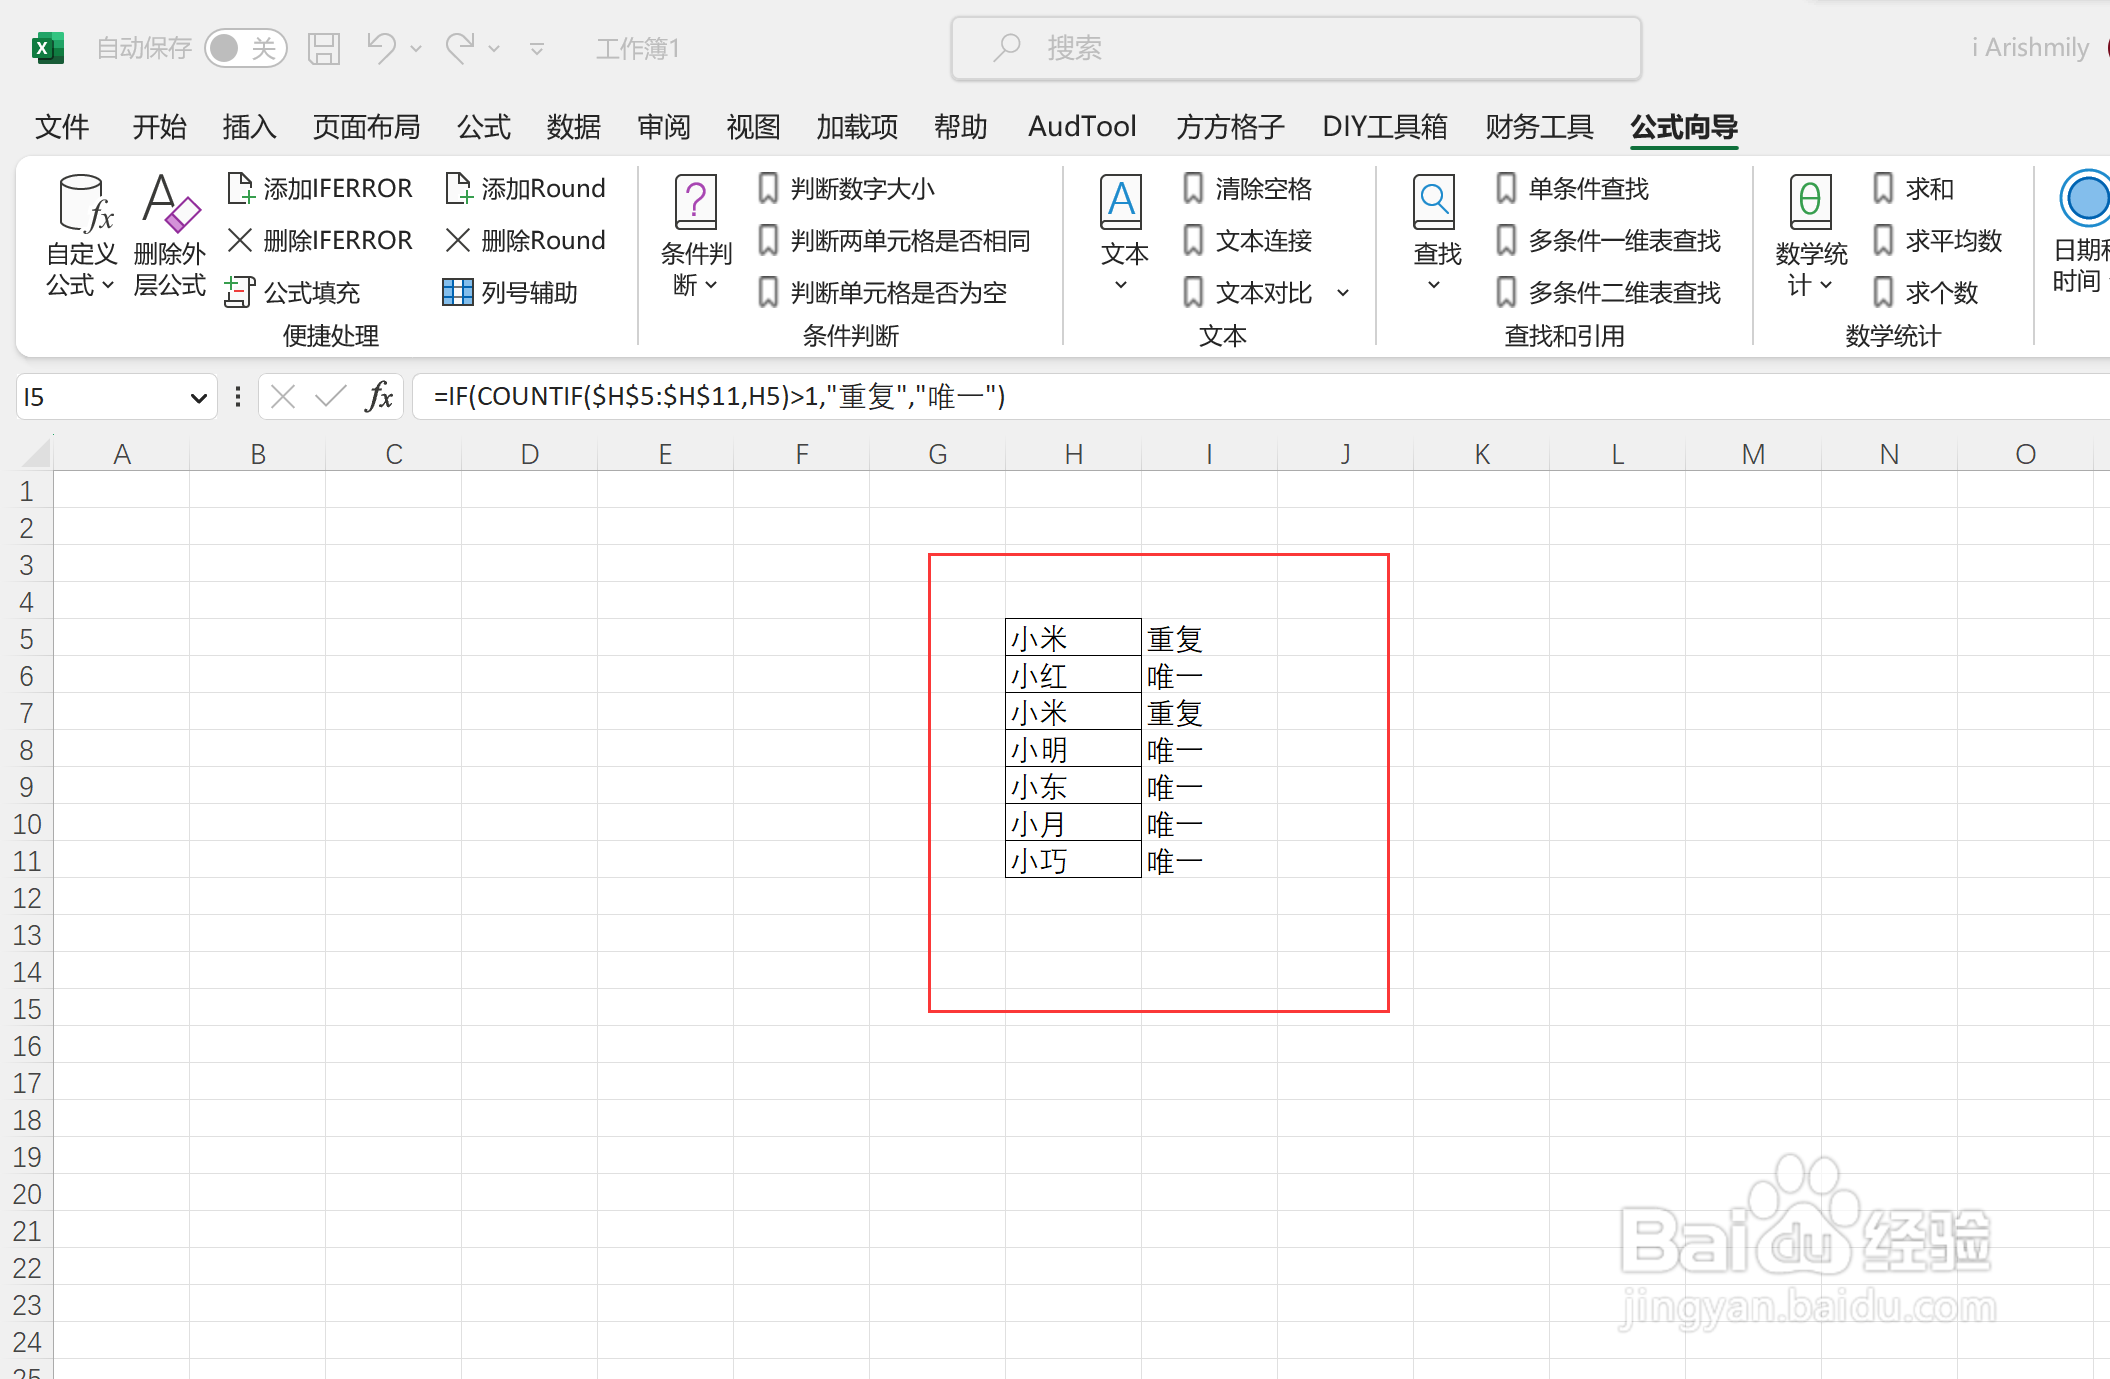The height and width of the screenshot is (1379, 2110).
Task: Click the Save disk icon
Action: 324,48
